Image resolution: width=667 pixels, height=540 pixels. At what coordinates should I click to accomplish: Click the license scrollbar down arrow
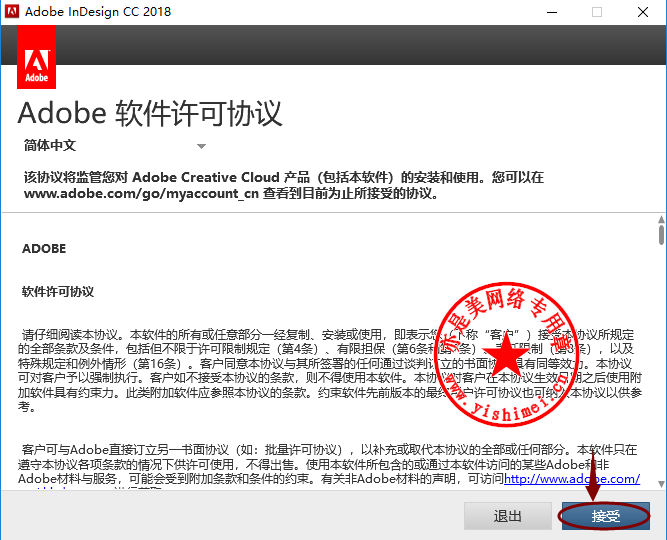(661, 484)
